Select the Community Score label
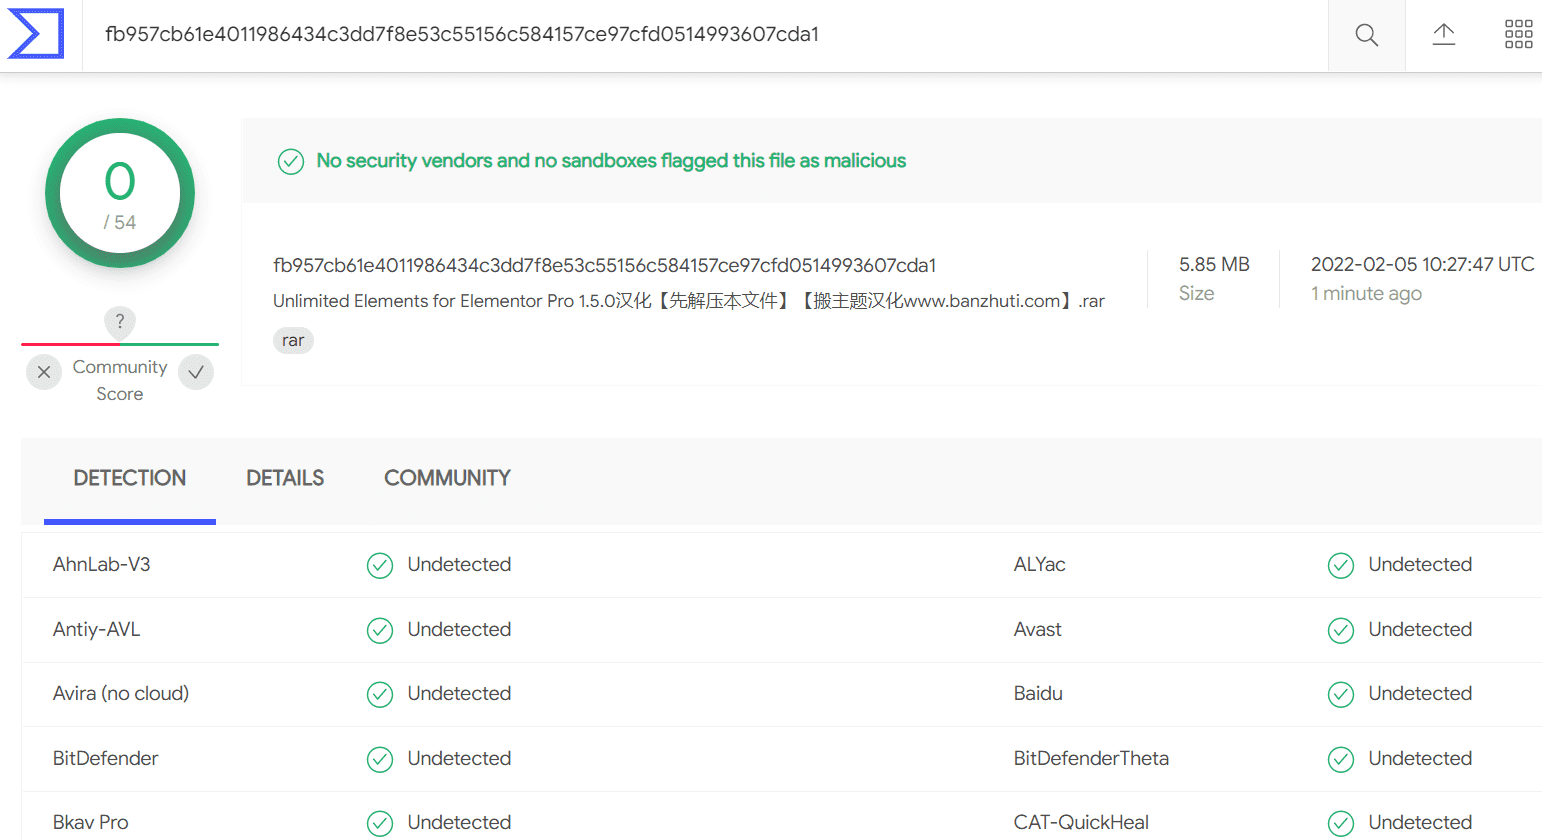This screenshot has height=839, width=1542. click(120, 380)
